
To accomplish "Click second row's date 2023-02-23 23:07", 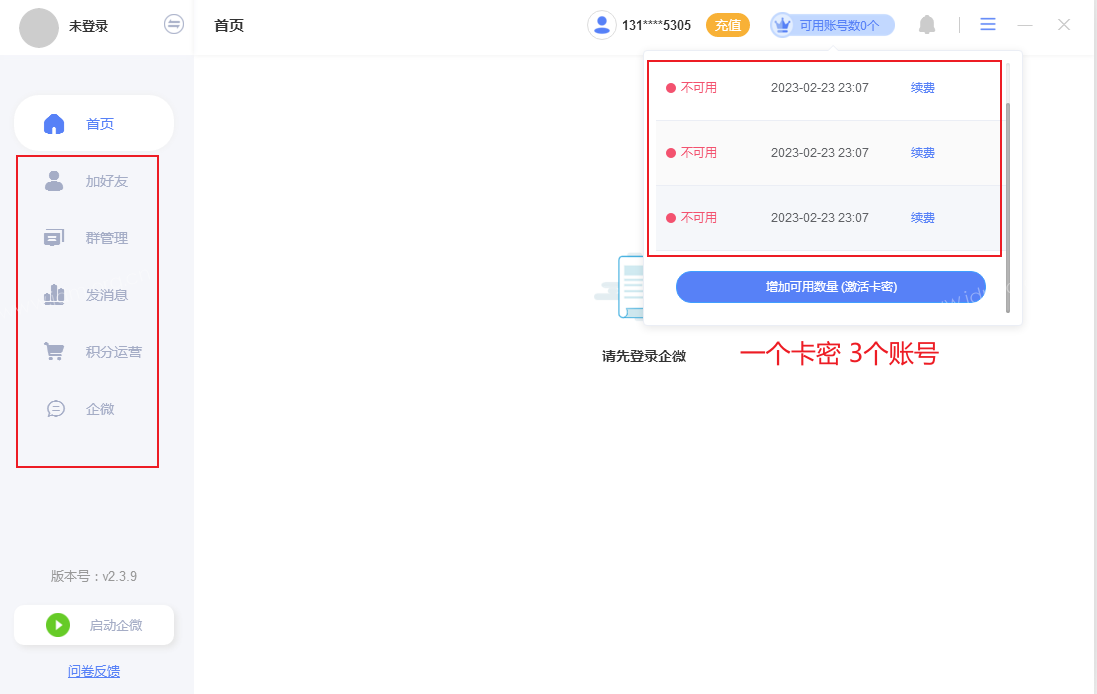I will pos(820,153).
